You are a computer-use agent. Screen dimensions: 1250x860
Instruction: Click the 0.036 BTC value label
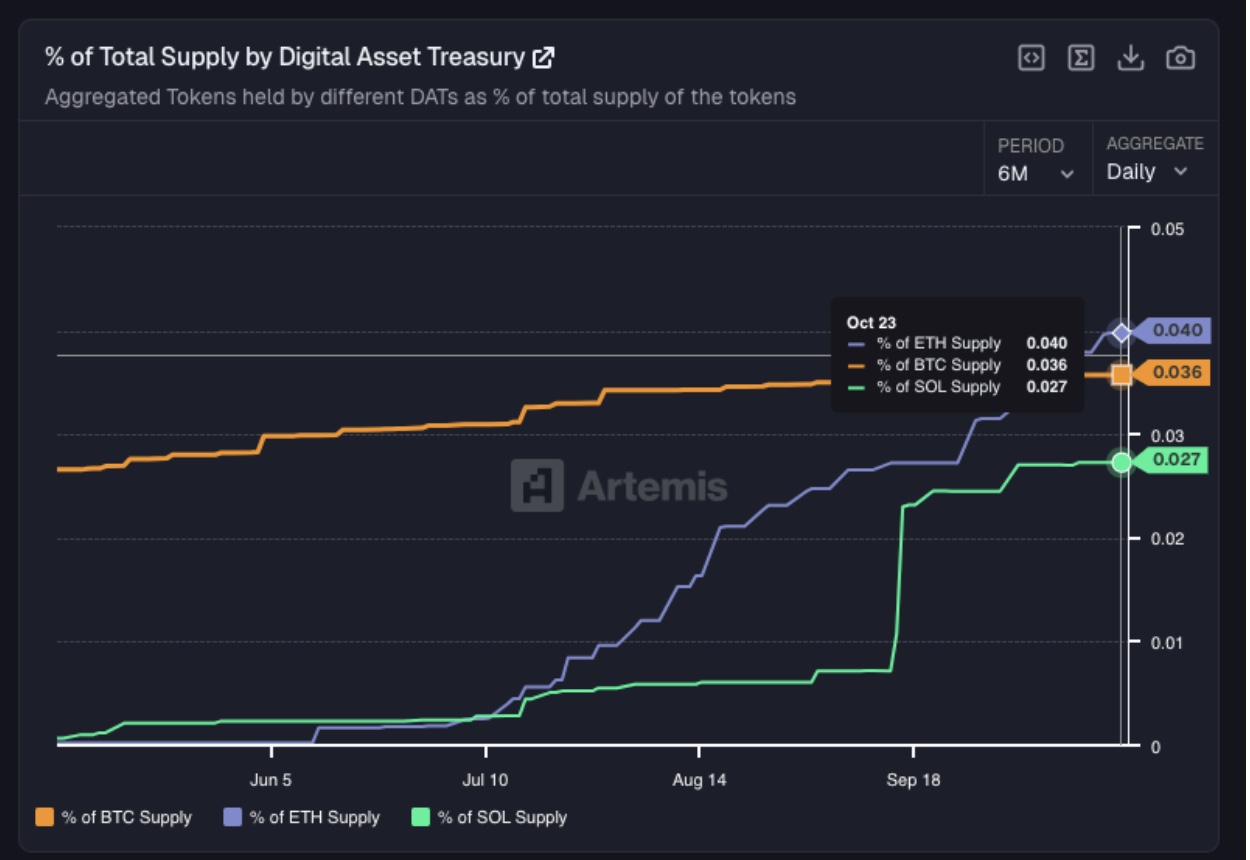(1177, 373)
